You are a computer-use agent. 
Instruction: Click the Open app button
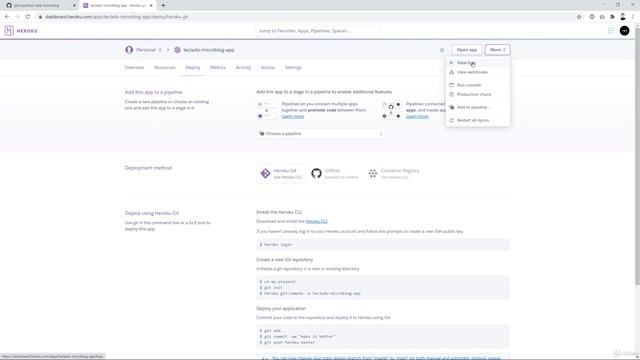point(467,50)
